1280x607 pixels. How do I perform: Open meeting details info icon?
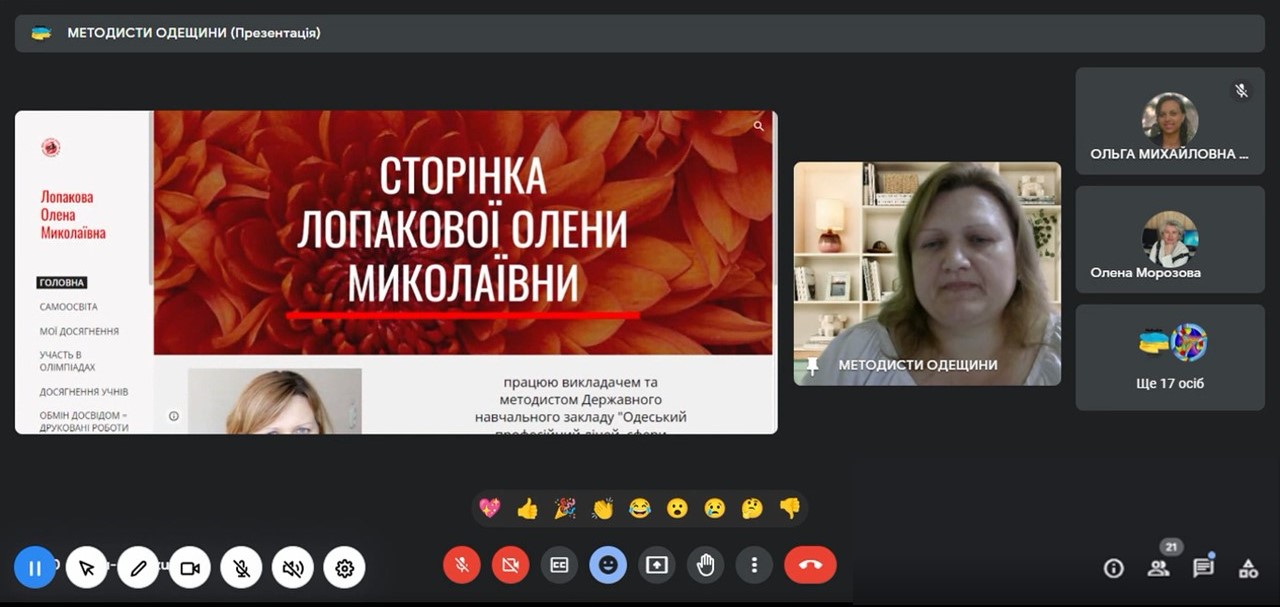1113,569
